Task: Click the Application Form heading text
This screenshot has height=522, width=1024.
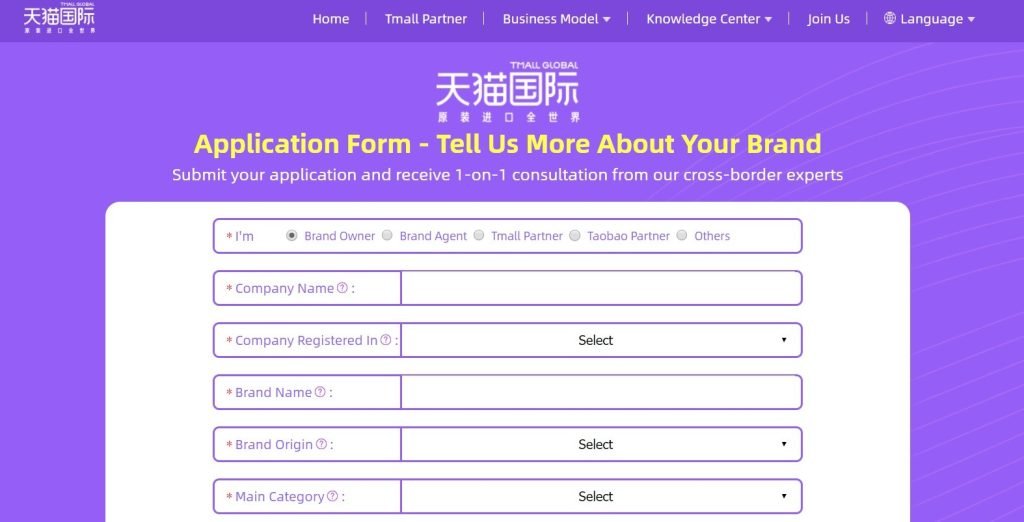Action: [x=507, y=144]
